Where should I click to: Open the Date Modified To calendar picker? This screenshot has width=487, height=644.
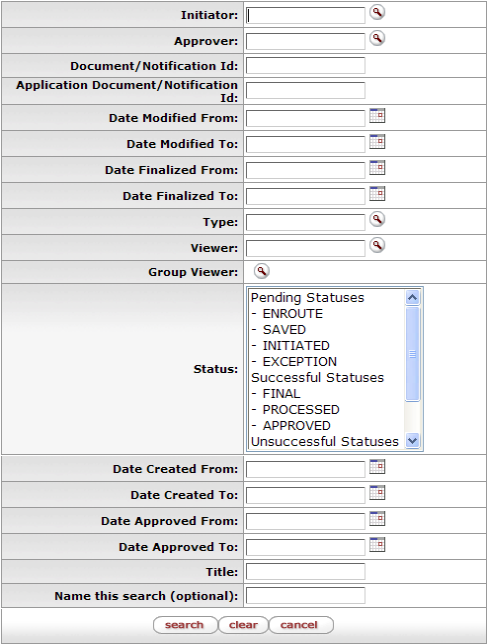pyautogui.click(x=377, y=142)
